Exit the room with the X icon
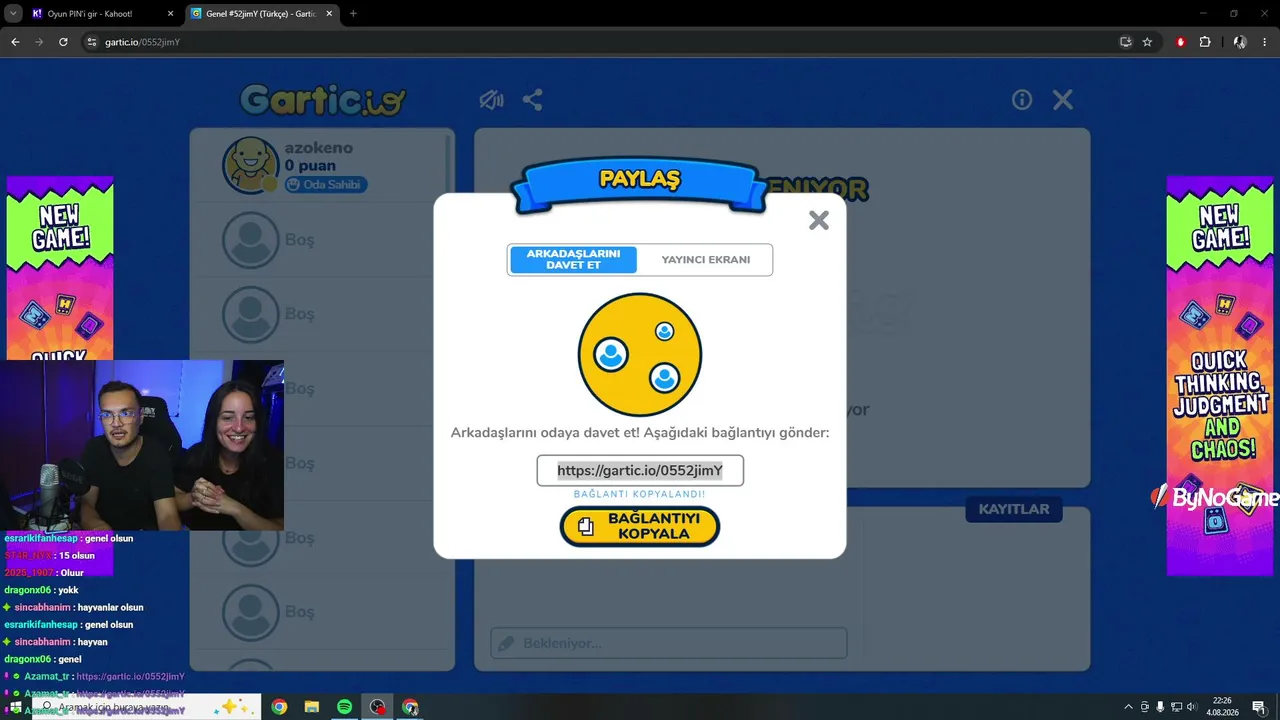This screenshot has width=1280, height=720. [1063, 100]
